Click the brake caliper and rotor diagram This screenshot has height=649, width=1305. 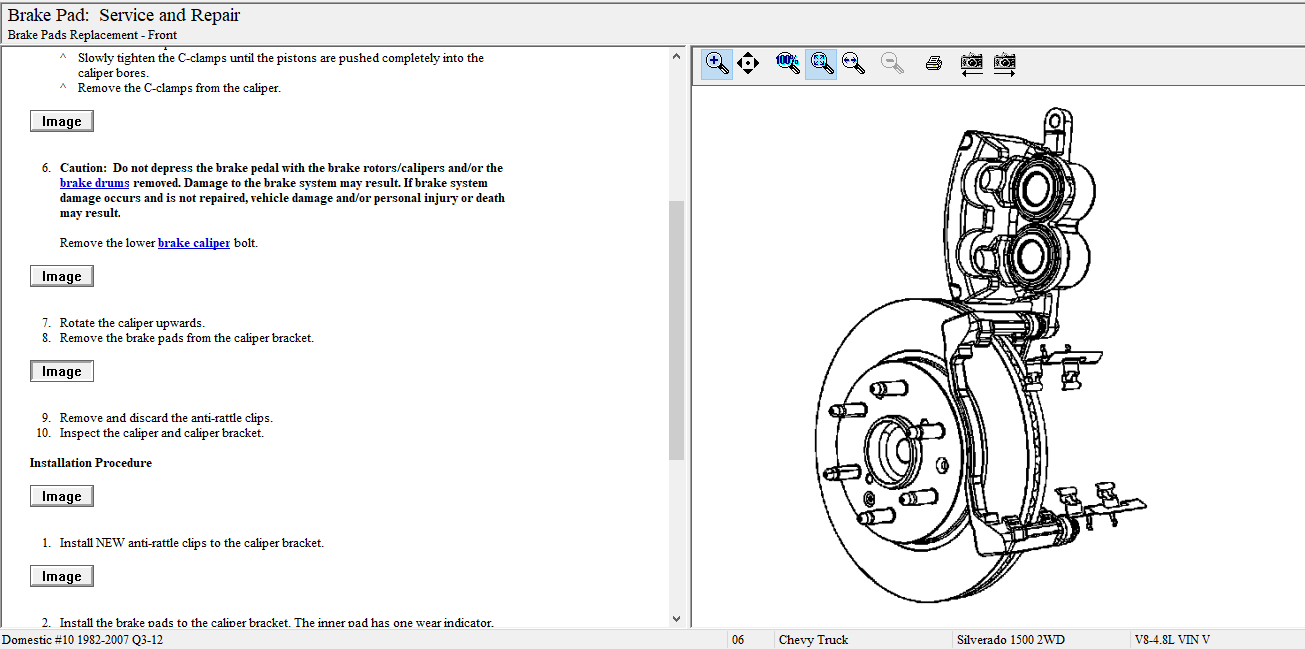tap(980, 355)
